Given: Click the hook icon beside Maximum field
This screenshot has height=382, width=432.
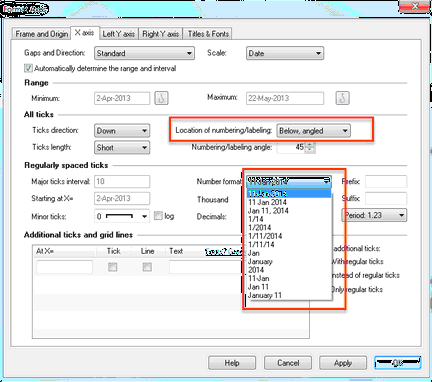Looking at the screenshot, I should click(342, 98).
